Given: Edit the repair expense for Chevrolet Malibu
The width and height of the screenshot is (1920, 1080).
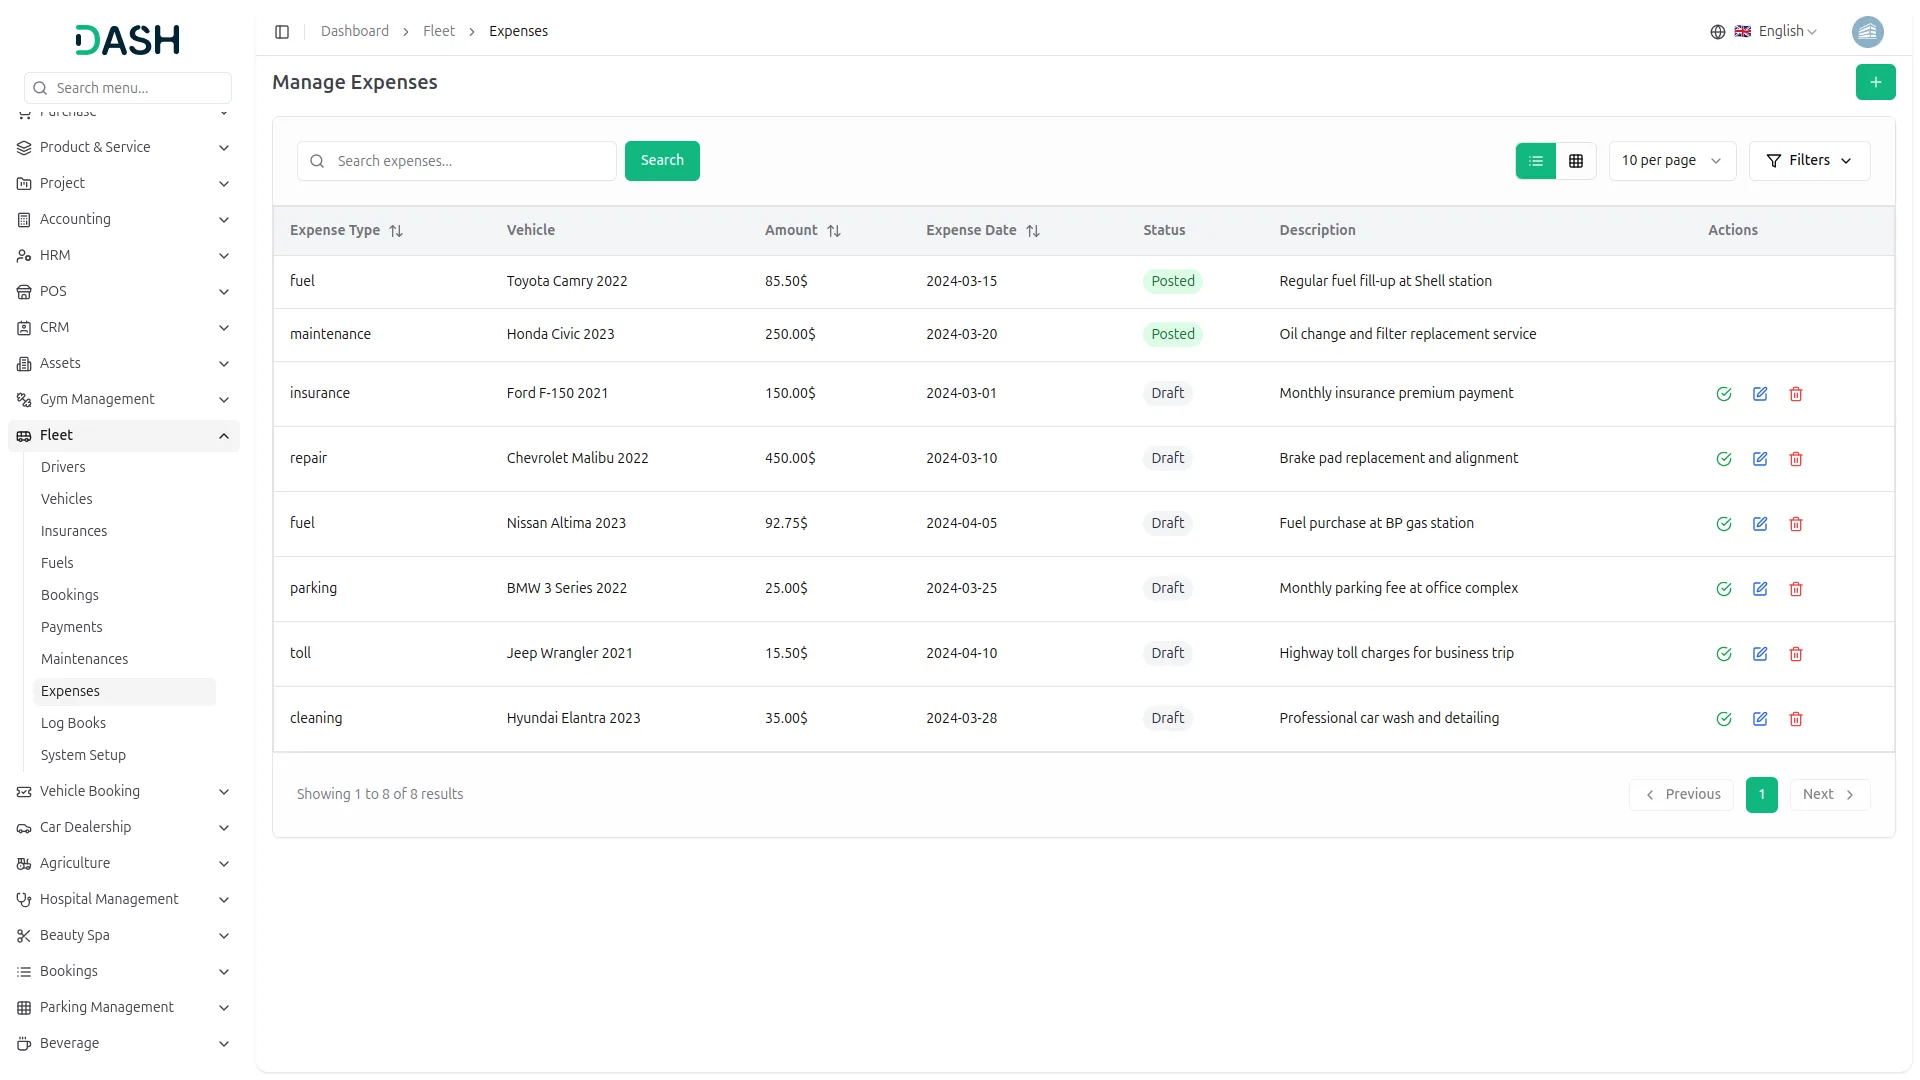Looking at the screenshot, I should [x=1760, y=459].
